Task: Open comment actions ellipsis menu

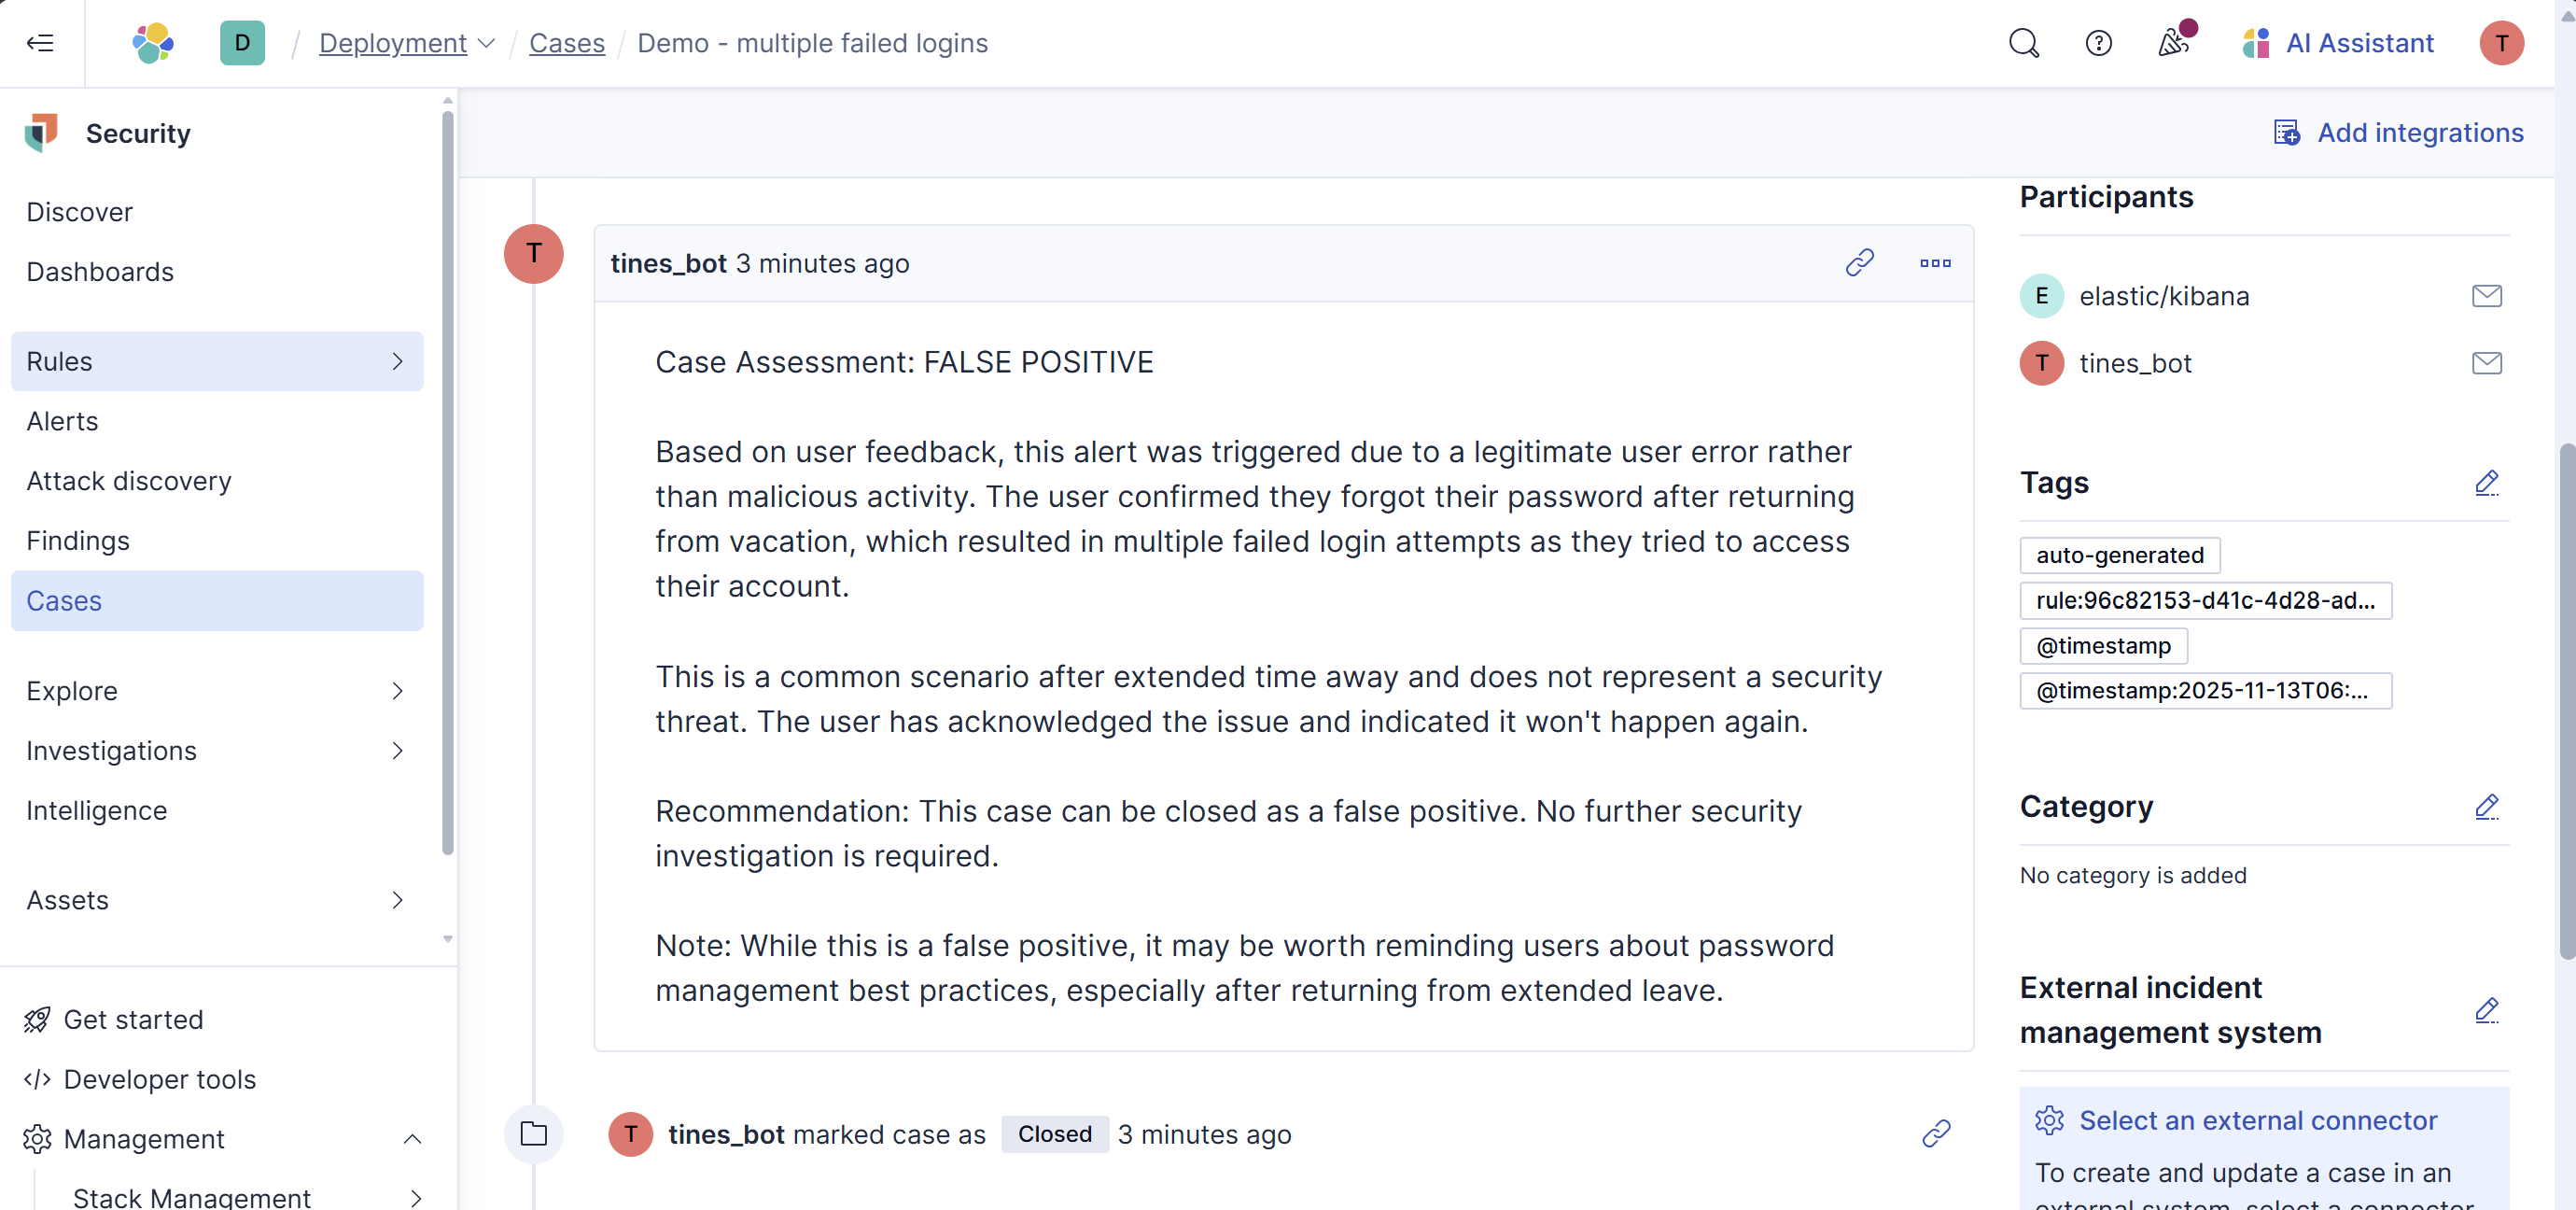Action: coord(1935,263)
